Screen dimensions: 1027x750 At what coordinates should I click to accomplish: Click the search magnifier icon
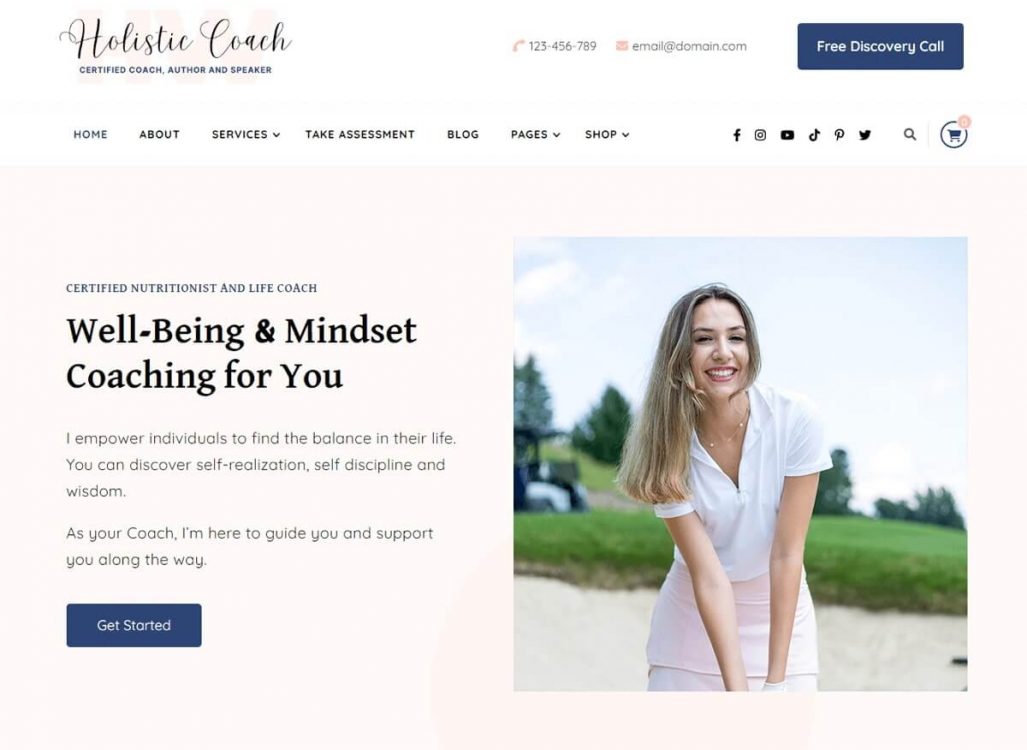pos(910,134)
